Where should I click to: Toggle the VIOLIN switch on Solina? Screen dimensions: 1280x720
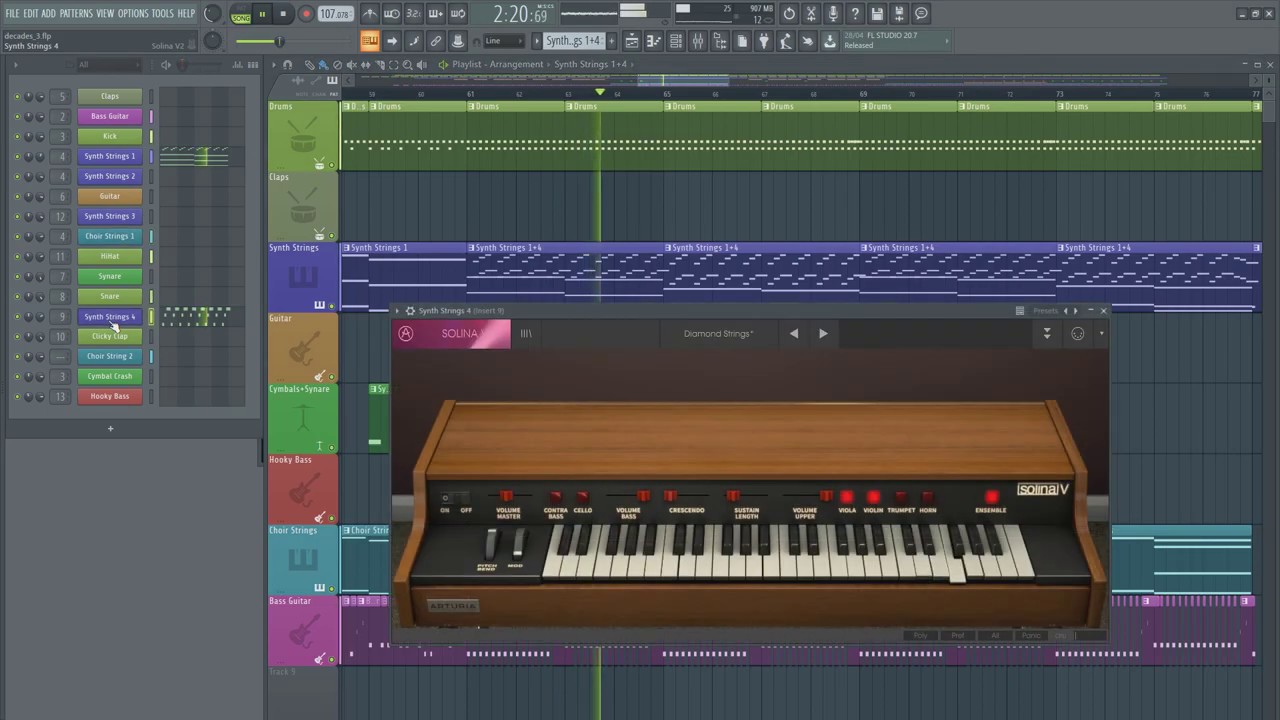point(873,497)
